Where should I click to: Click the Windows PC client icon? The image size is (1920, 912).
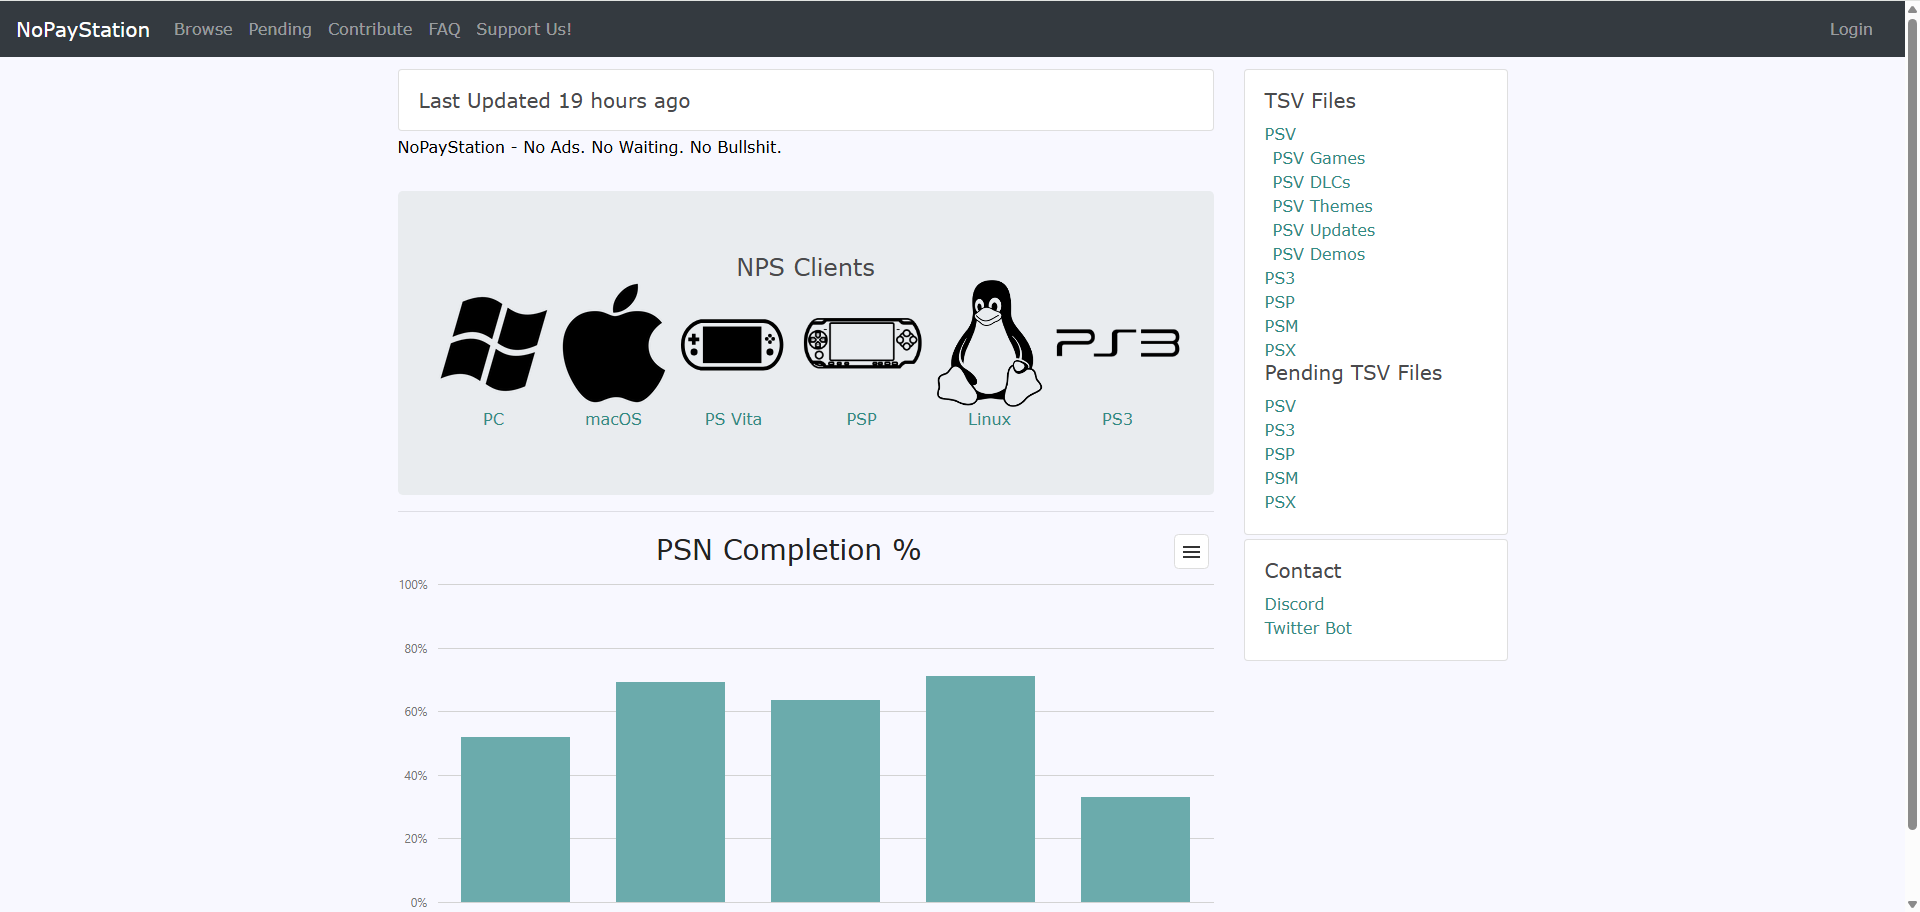coord(494,343)
